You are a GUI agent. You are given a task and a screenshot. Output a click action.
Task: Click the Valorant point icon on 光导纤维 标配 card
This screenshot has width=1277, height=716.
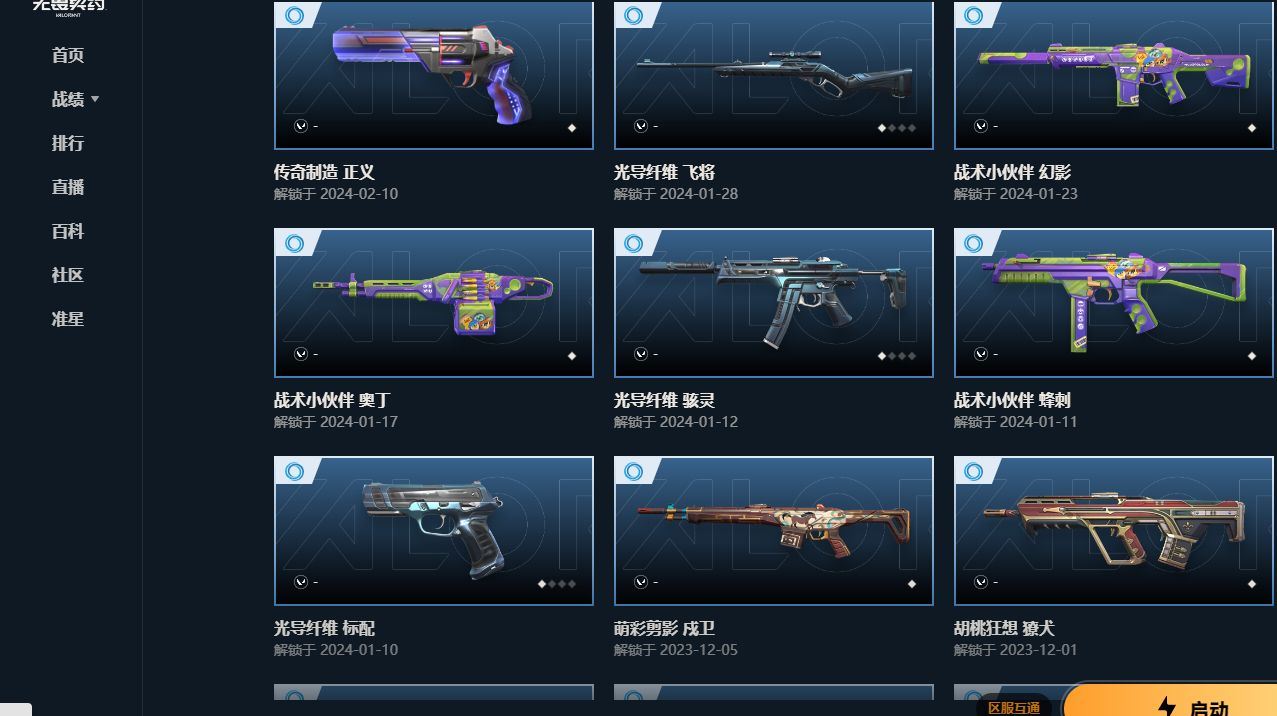(301, 582)
